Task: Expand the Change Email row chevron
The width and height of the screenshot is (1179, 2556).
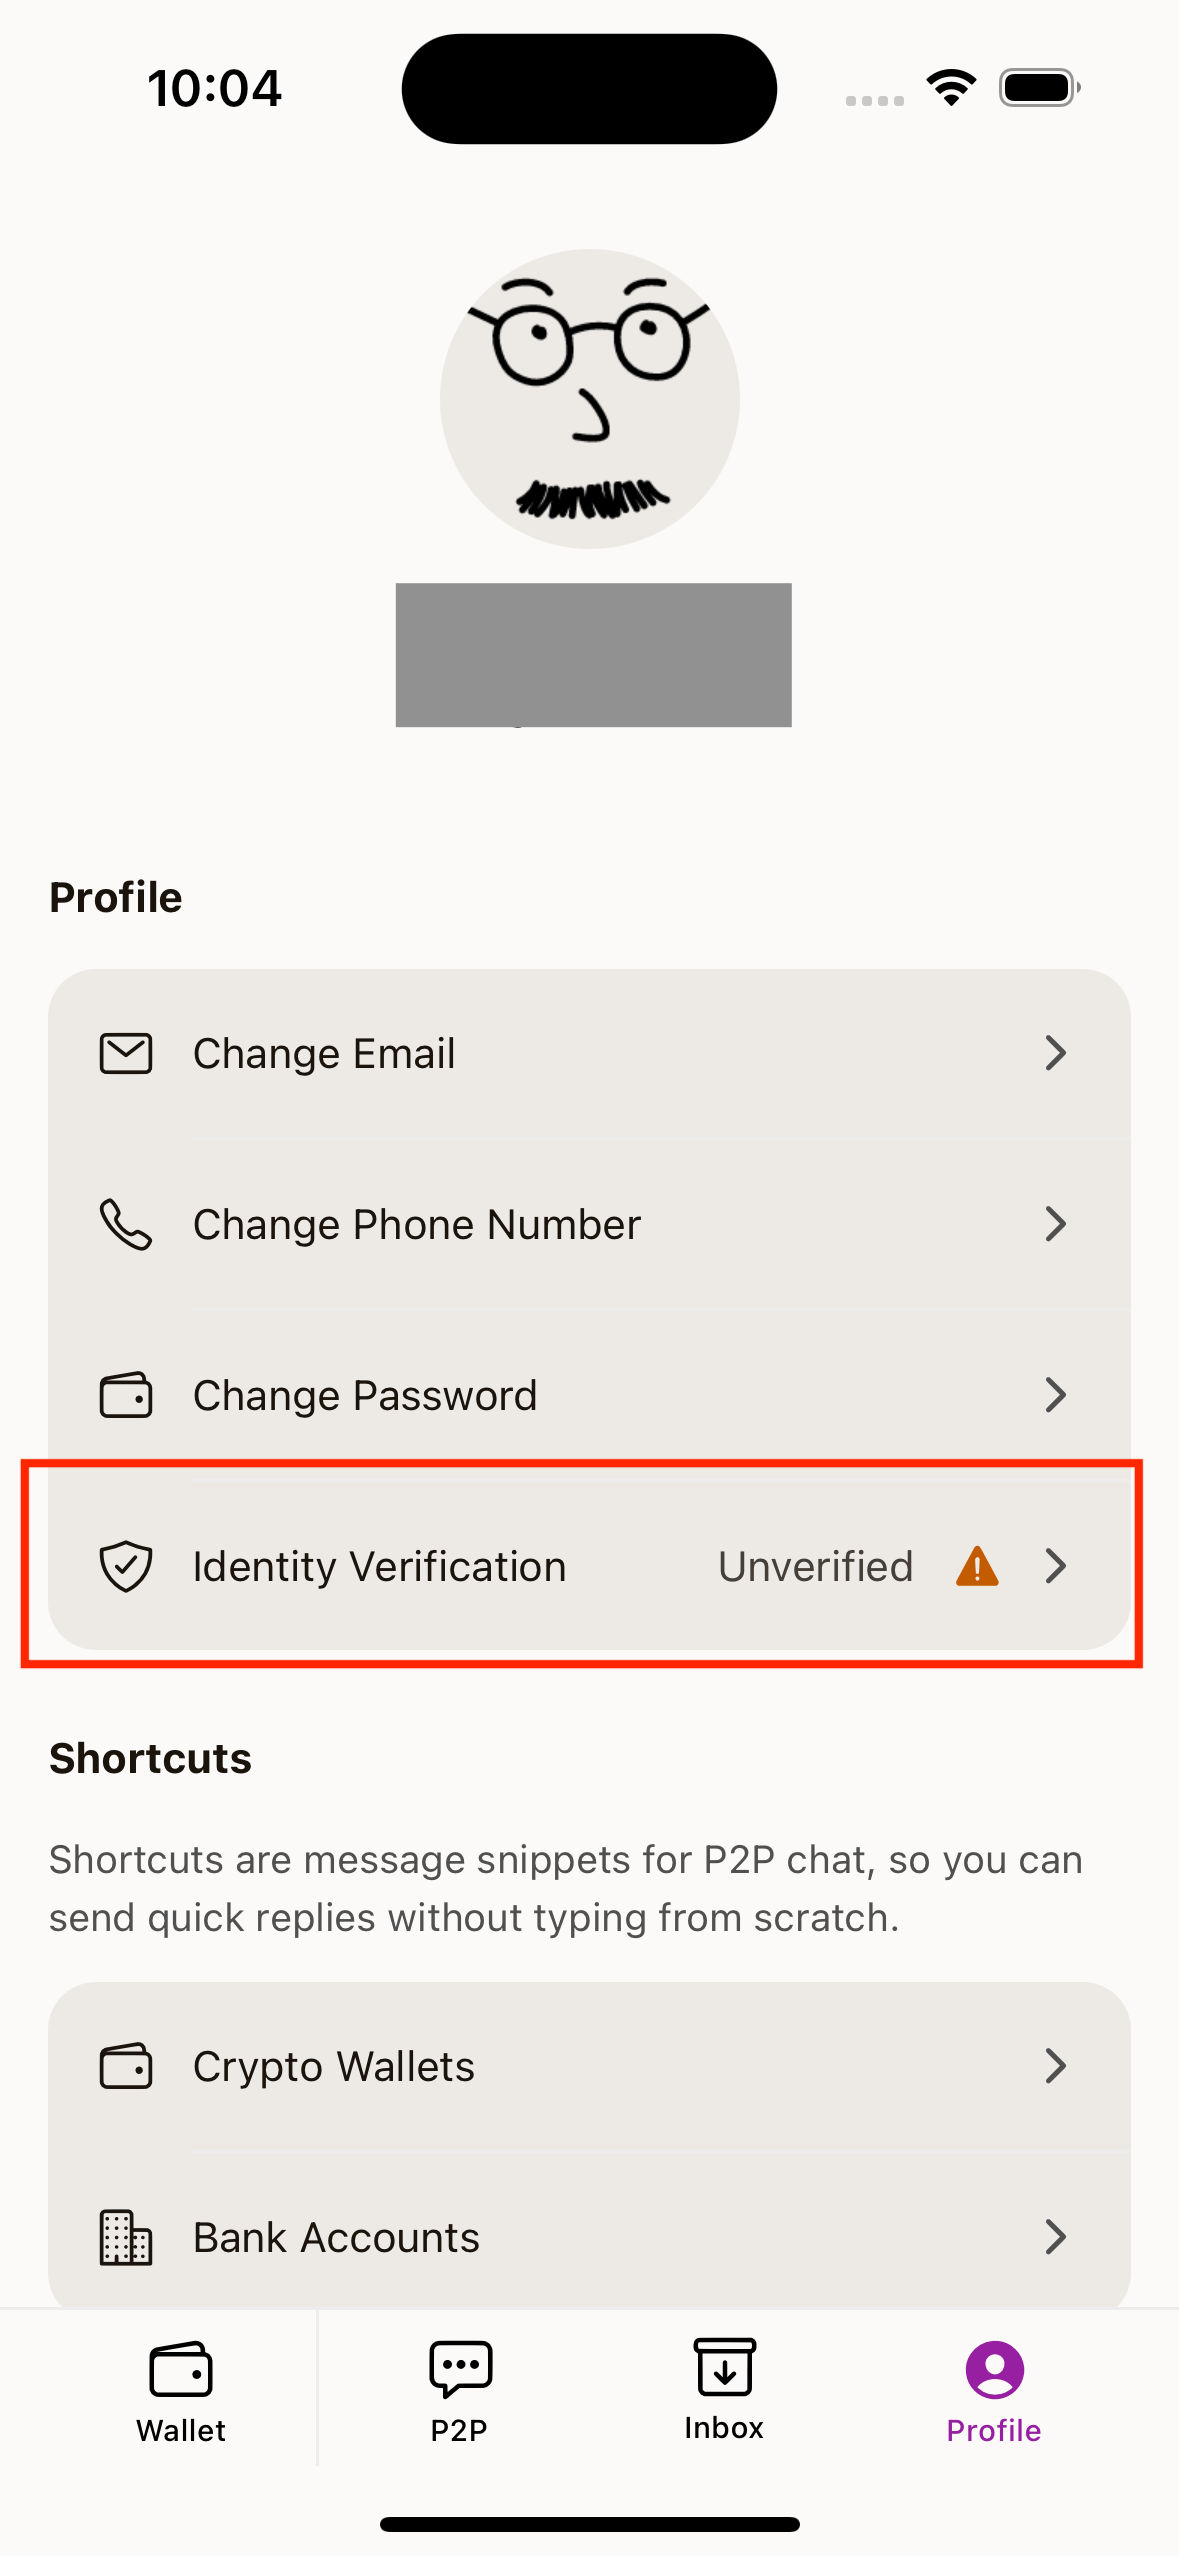Action: tap(1056, 1052)
